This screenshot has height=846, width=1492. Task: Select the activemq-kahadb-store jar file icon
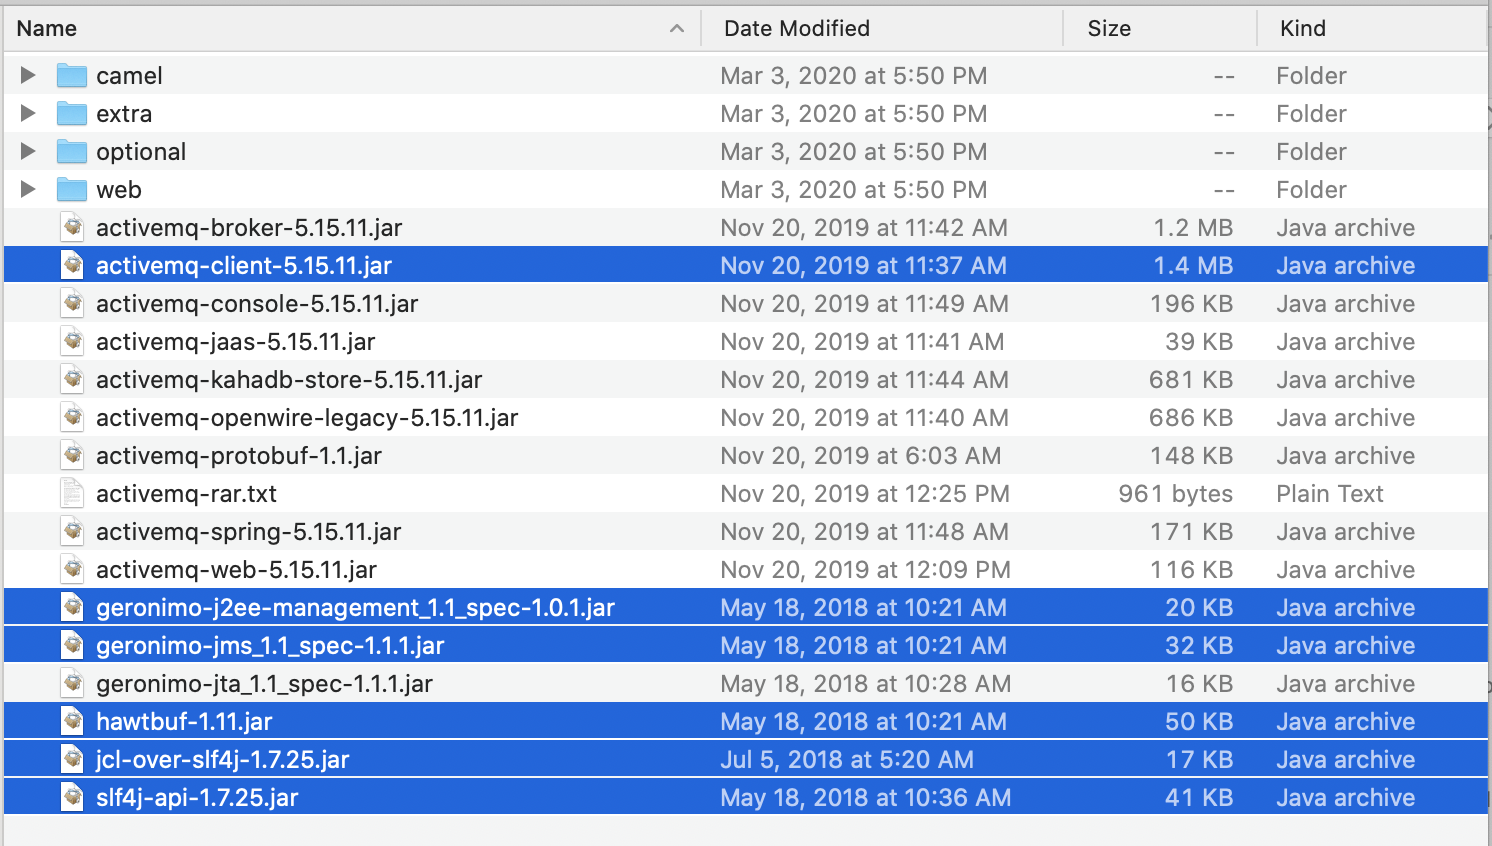tap(72, 379)
